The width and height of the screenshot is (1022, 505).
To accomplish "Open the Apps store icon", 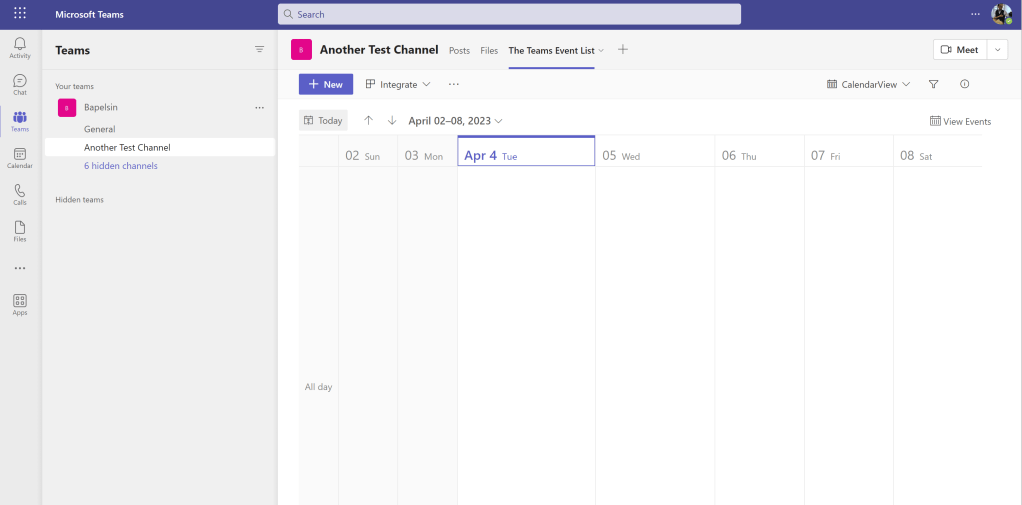I will point(20,304).
